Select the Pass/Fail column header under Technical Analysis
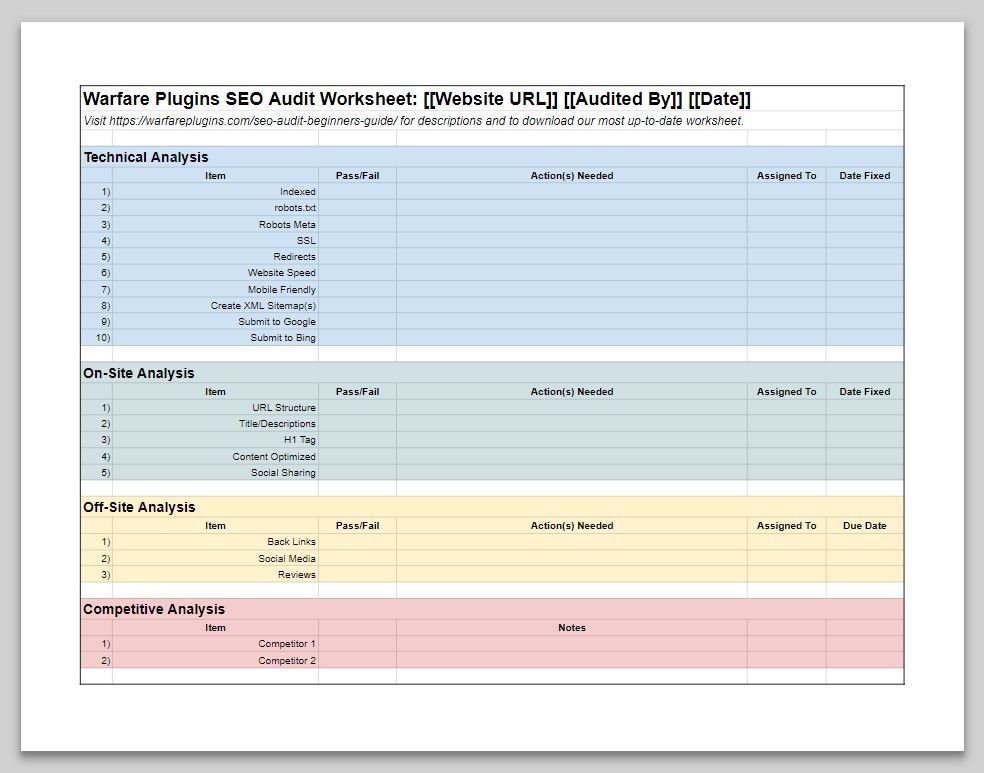Screen dimensions: 984x773 pyautogui.click(x=358, y=175)
